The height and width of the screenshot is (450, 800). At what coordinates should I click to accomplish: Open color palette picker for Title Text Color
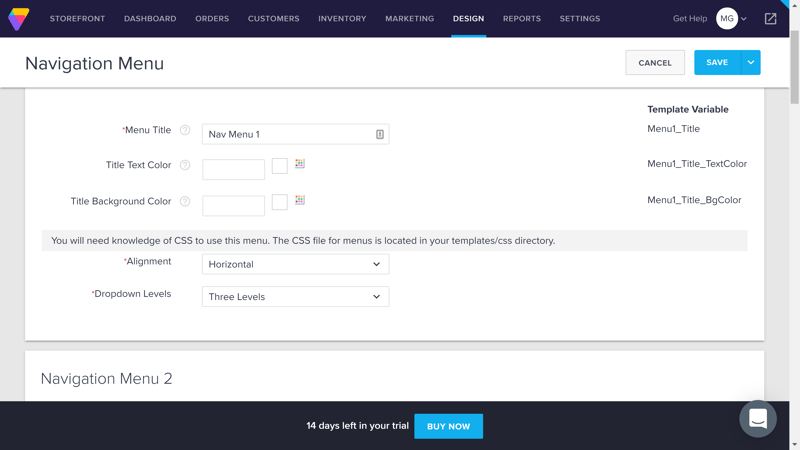coord(300,164)
